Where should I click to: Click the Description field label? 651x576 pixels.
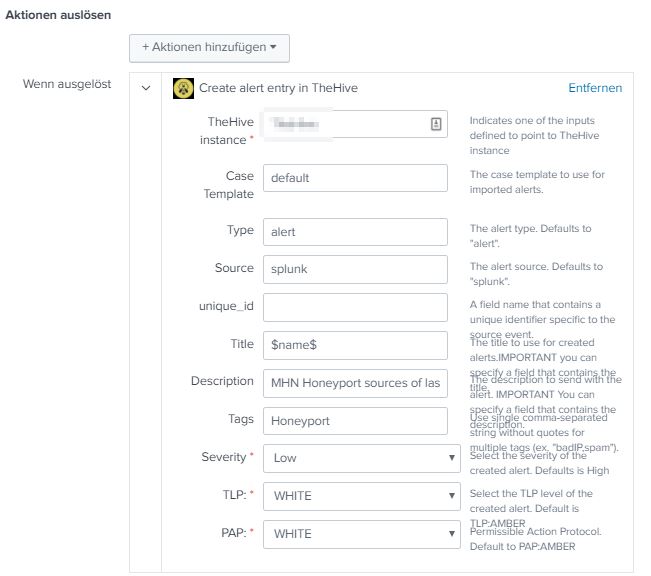[x=222, y=381]
